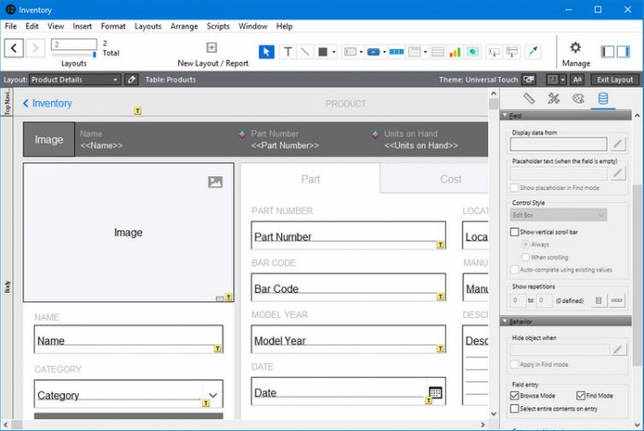Open the Styles inspector tab
Screen dimensions: 644x431
tap(554, 99)
